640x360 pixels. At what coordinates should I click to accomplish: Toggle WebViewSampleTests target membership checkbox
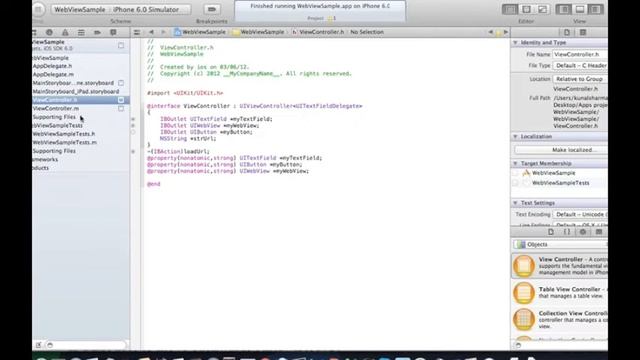pyautogui.click(x=515, y=183)
